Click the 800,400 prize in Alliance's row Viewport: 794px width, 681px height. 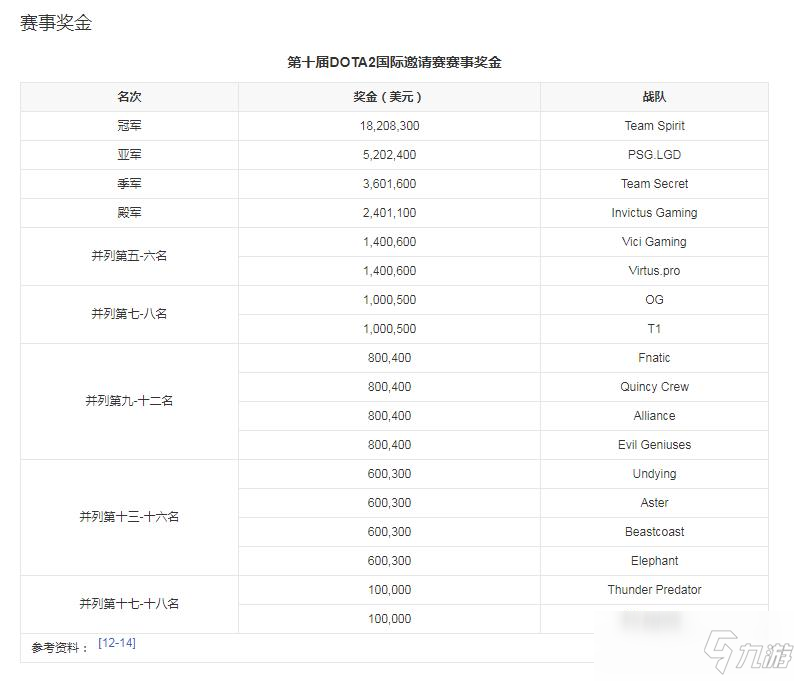[x=389, y=416]
